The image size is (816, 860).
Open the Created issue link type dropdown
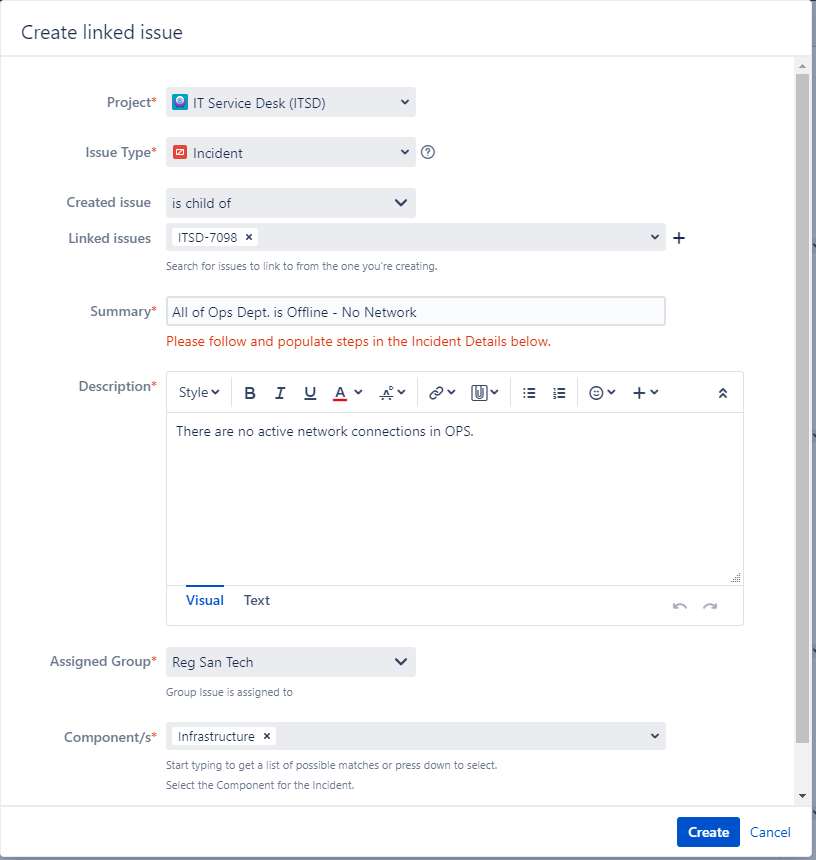[291, 203]
